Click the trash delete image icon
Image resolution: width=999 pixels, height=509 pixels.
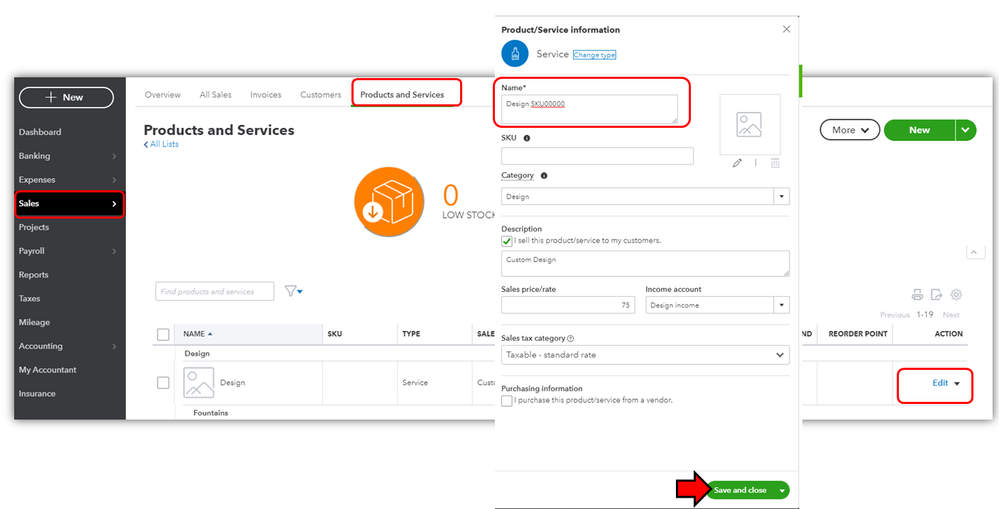point(775,163)
